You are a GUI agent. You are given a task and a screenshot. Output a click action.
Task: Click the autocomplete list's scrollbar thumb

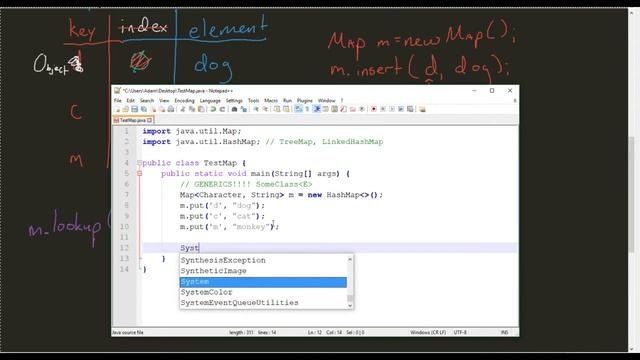[350, 298]
